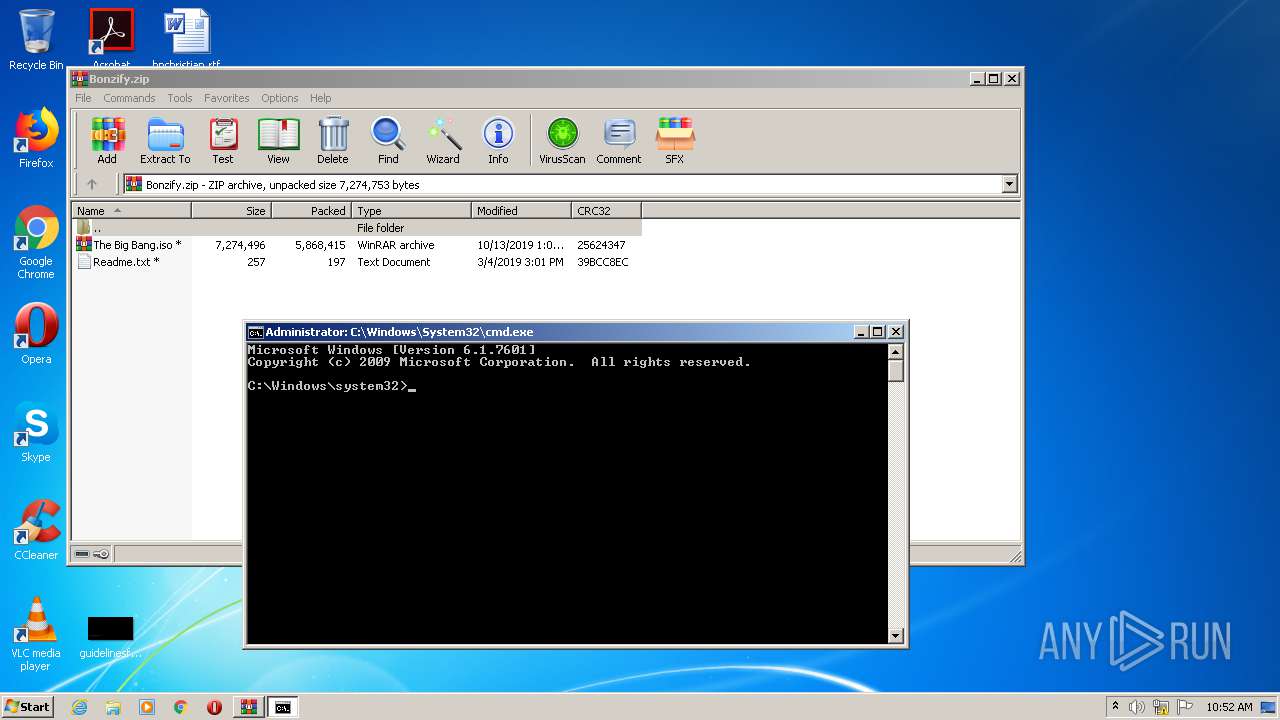The image size is (1280, 720).
Task: Select the guidelines desktop file icon
Action: point(110,637)
